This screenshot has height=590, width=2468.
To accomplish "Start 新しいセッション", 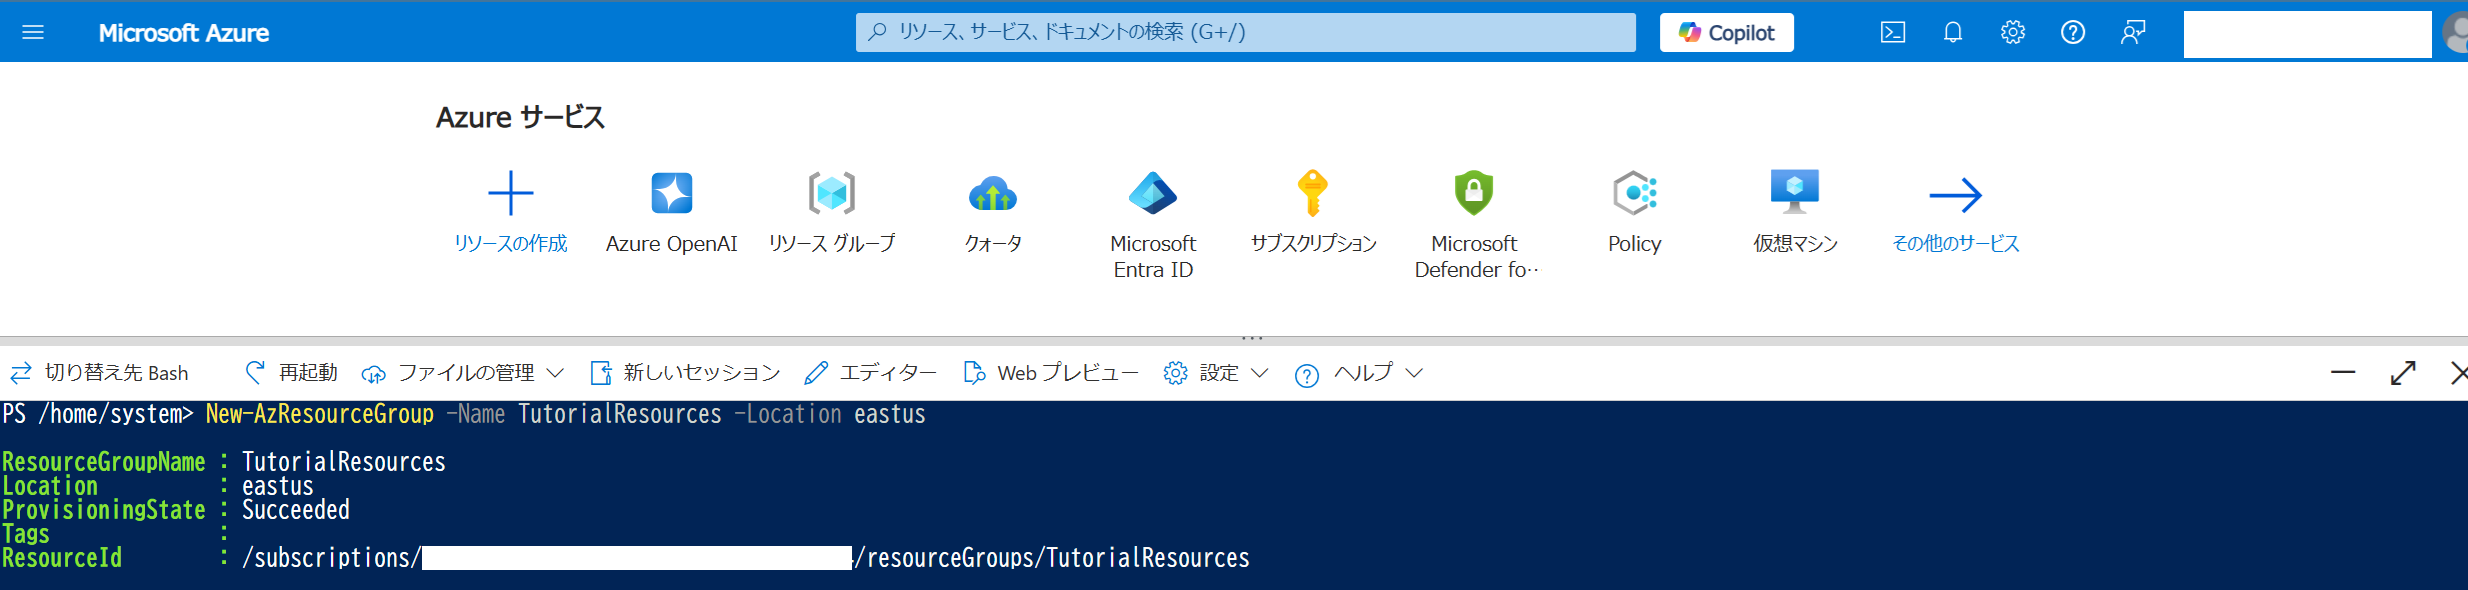I will 686,373.
